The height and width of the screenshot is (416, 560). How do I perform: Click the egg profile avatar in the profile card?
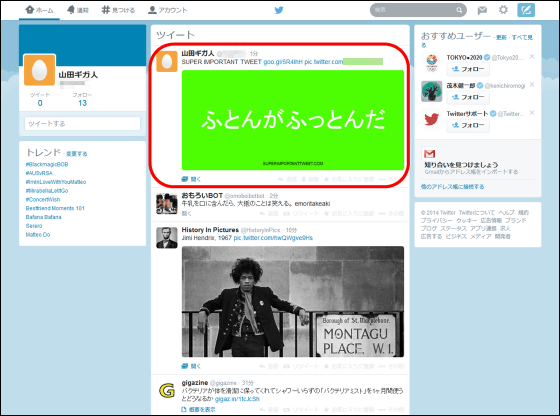[x=40, y=70]
